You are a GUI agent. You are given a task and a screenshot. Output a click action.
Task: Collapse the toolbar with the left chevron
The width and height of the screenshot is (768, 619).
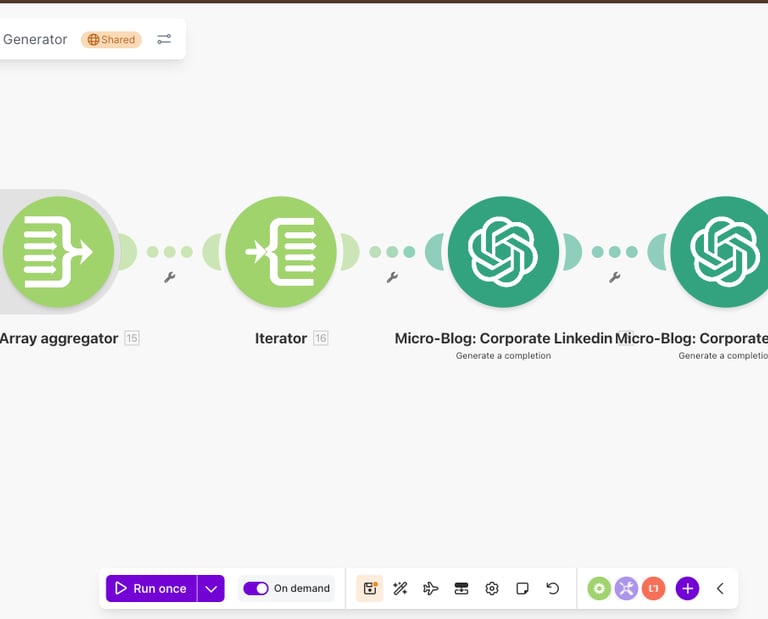[x=720, y=588]
